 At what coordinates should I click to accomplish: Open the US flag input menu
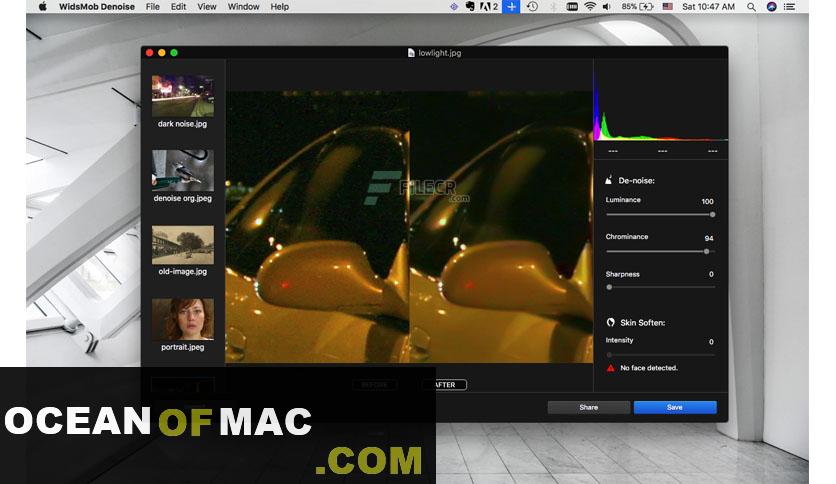tap(668, 6)
